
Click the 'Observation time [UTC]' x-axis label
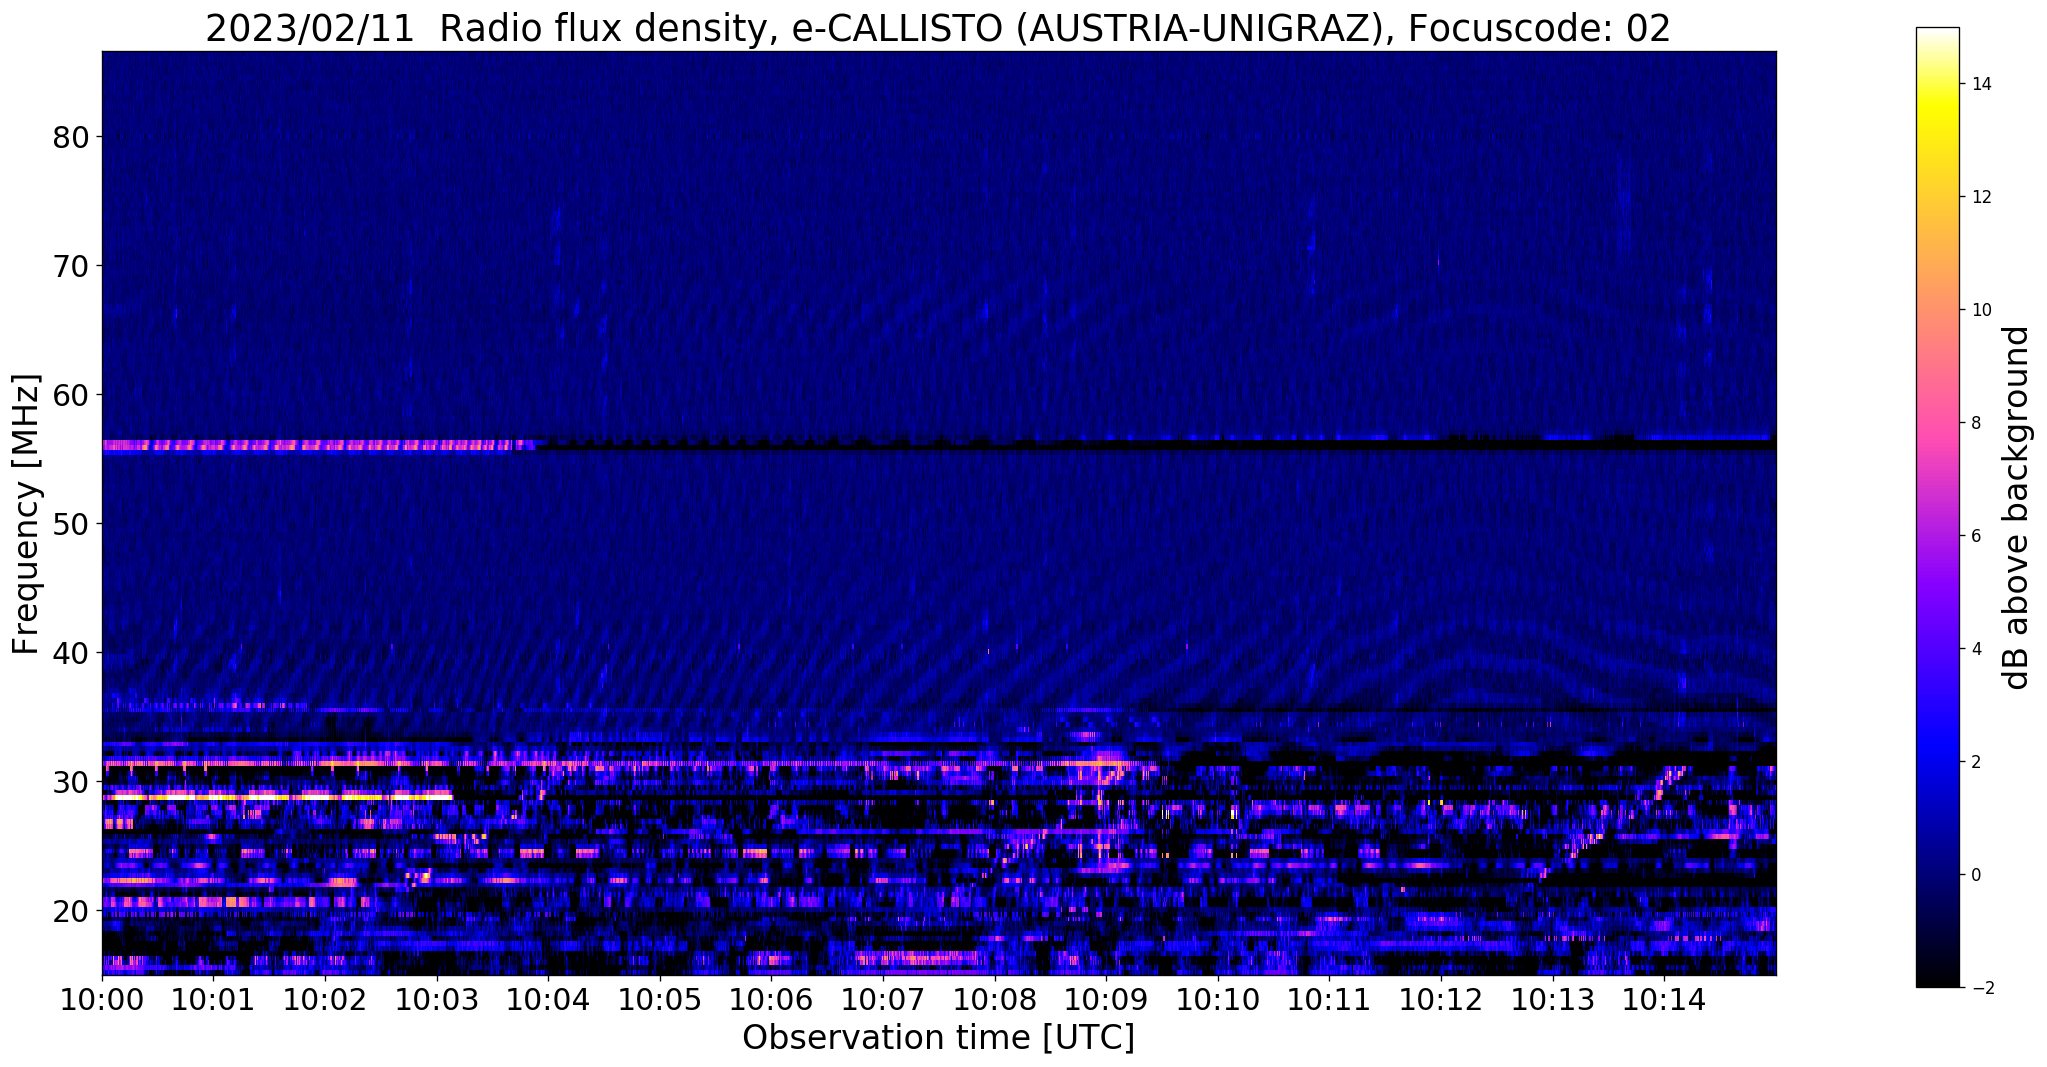pyautogui.click(x=938, y=1038)
